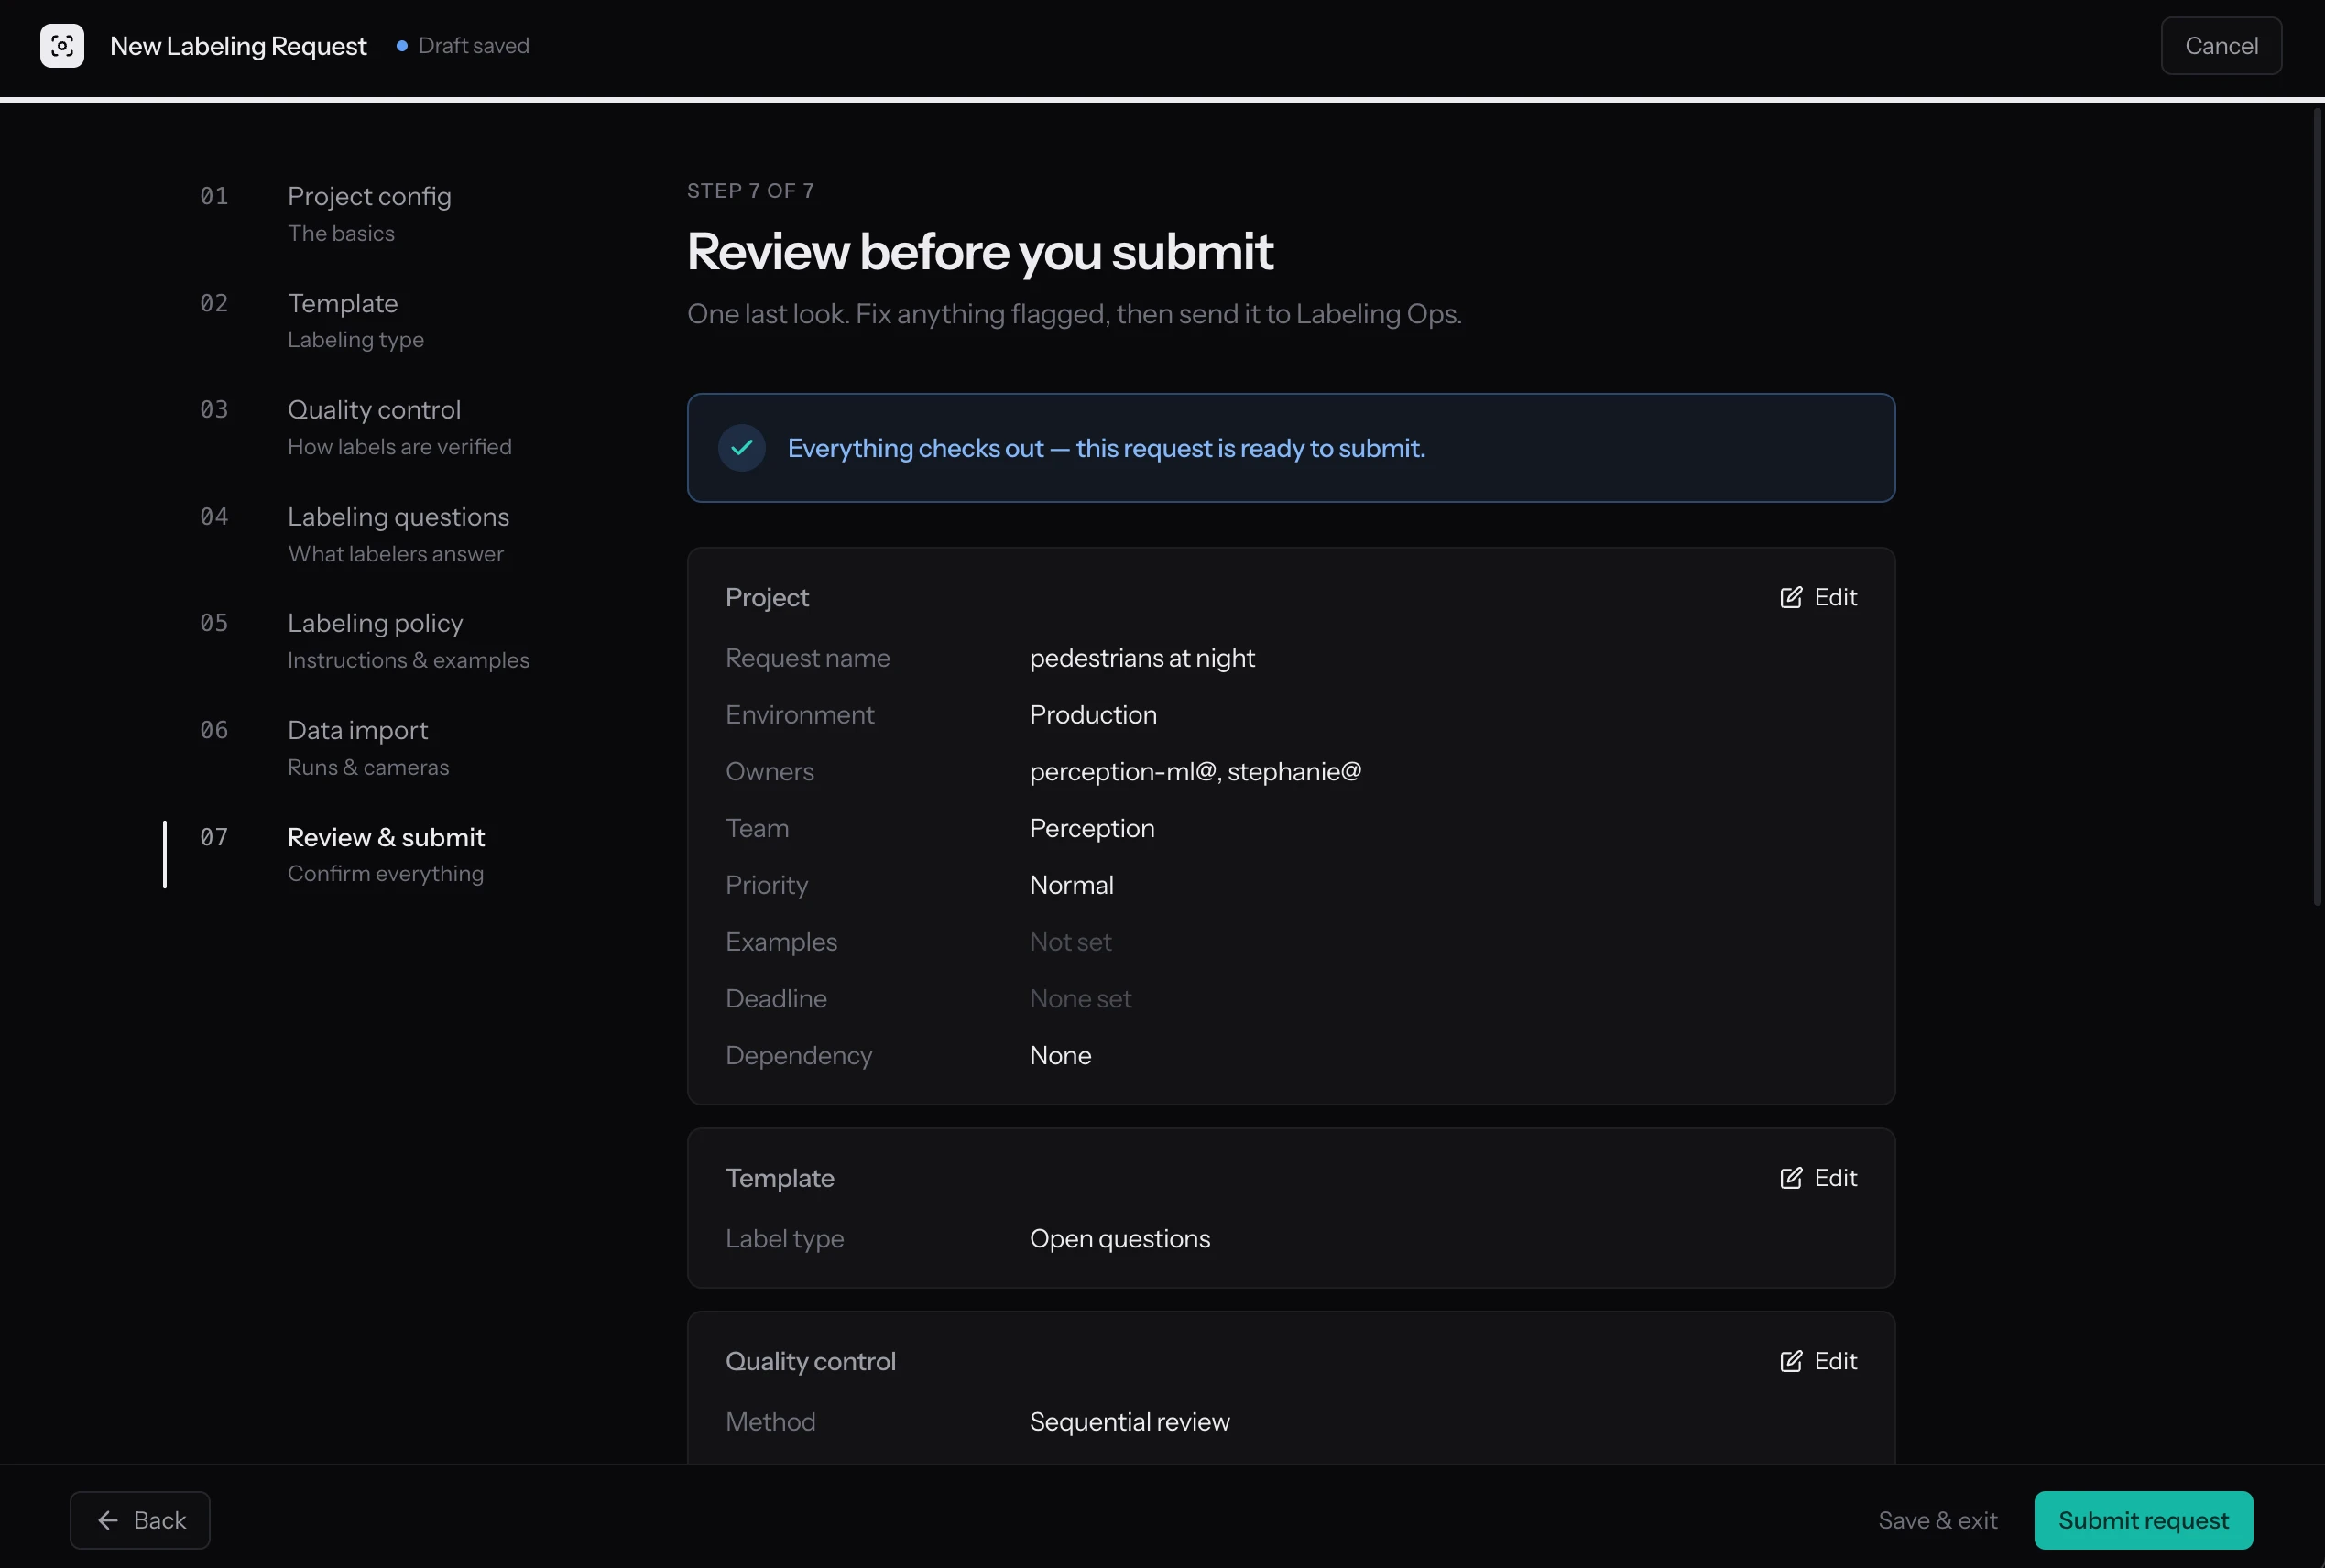Click the 'Deadline' field label
2325x1568 pixels.
pyautogui.click(x=776, y=999)
